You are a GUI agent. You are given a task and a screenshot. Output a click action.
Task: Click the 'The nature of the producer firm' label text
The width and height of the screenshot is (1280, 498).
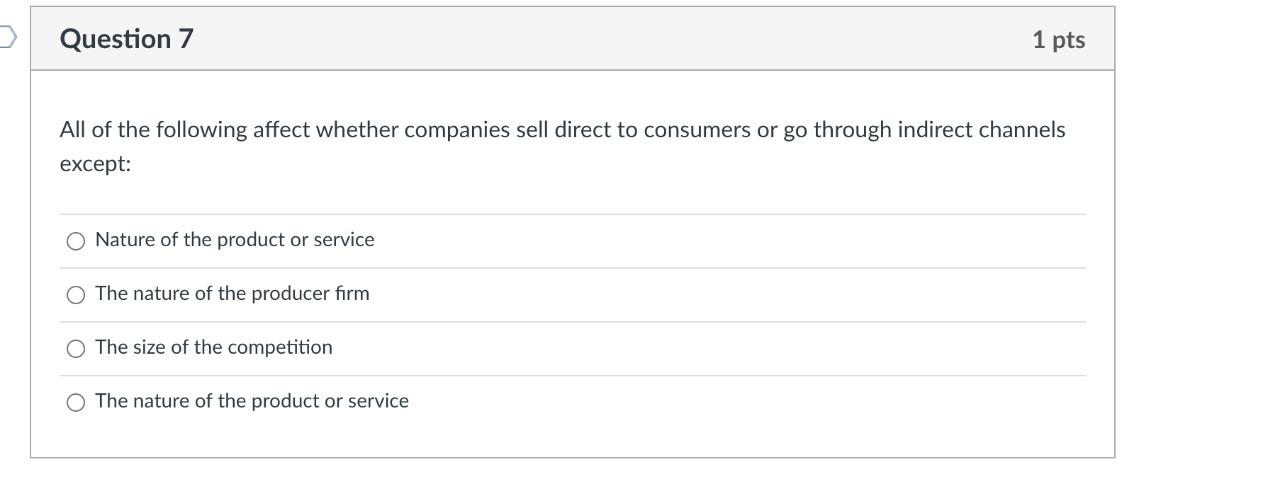pyautogui.click(x=232, y=294)
